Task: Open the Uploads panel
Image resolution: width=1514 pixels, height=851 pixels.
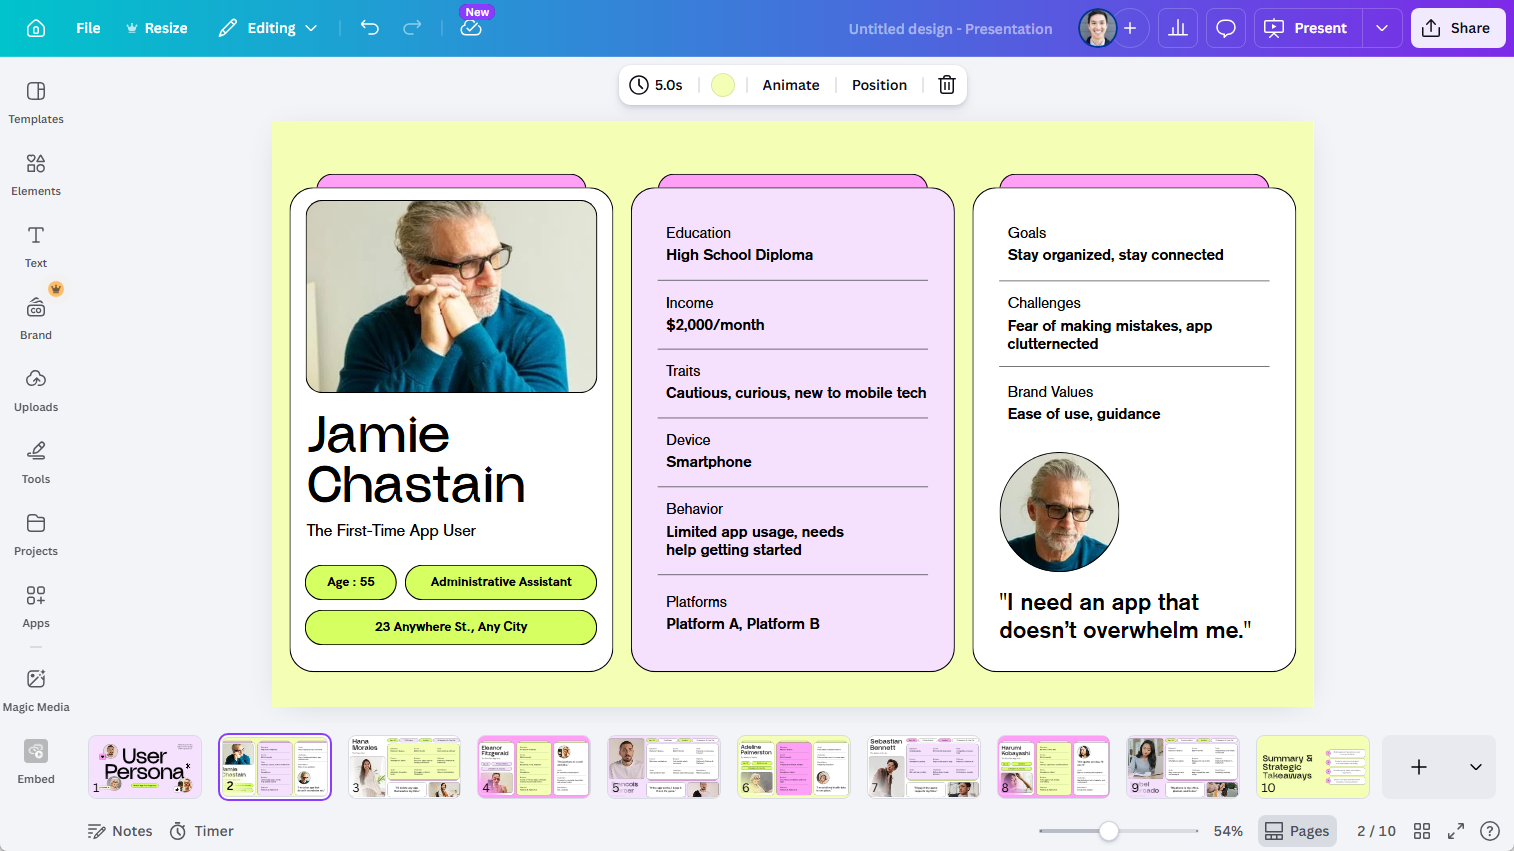Action: (x=35, y=390)
